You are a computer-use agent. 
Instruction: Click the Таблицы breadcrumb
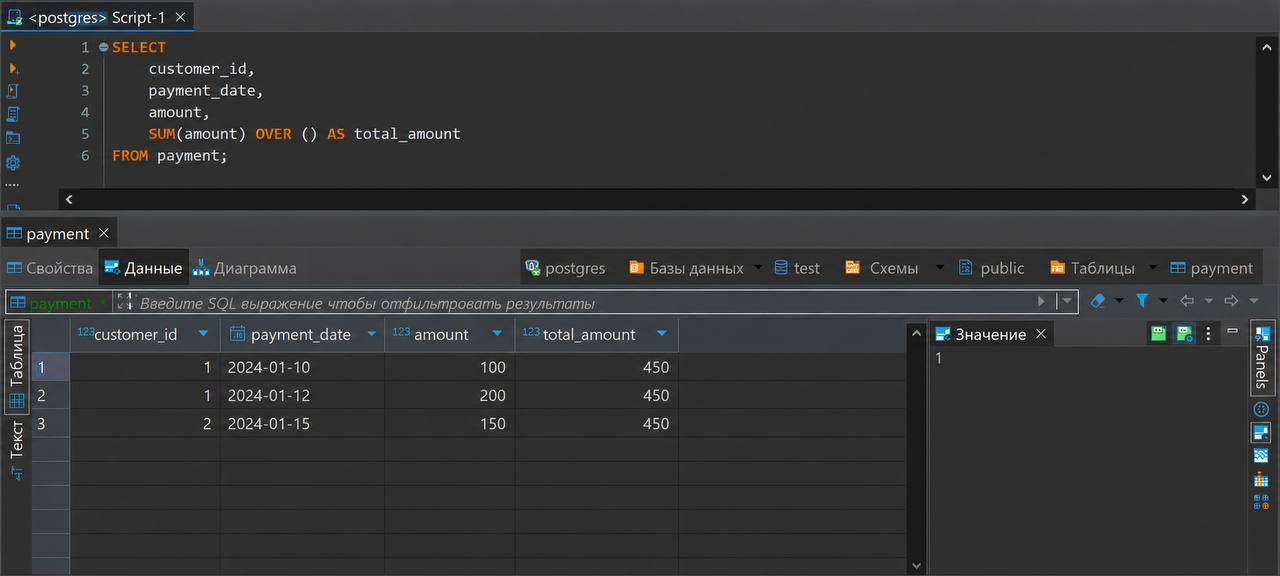pyautogui.click(x=1092, y=268)
